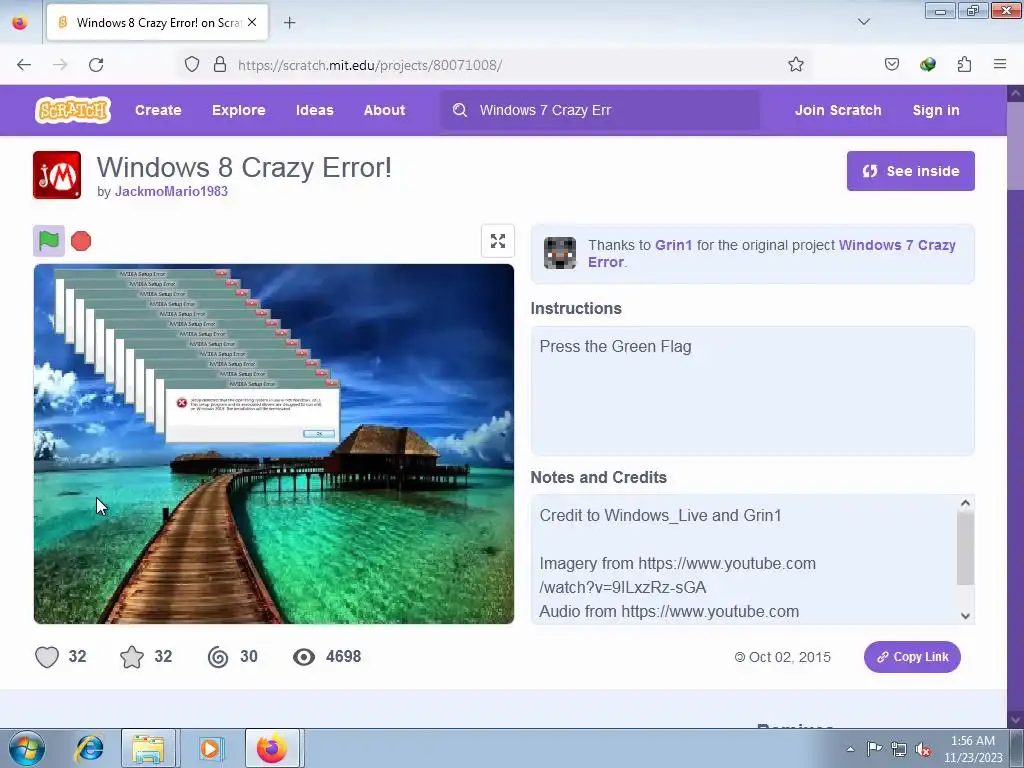Open Windows Explorer folder in taskbar
Viewport: 1024px width, 768px height.
pyautogui.click(x=148, y=748)
